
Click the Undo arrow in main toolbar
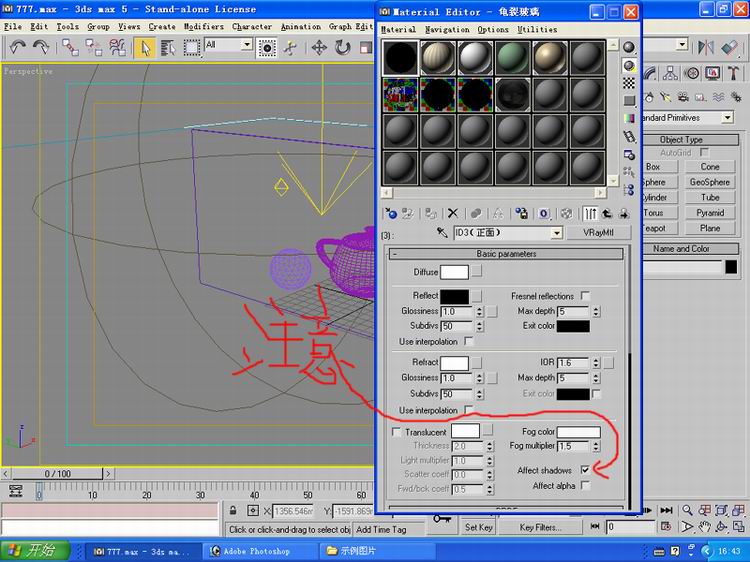pos(17,47)
